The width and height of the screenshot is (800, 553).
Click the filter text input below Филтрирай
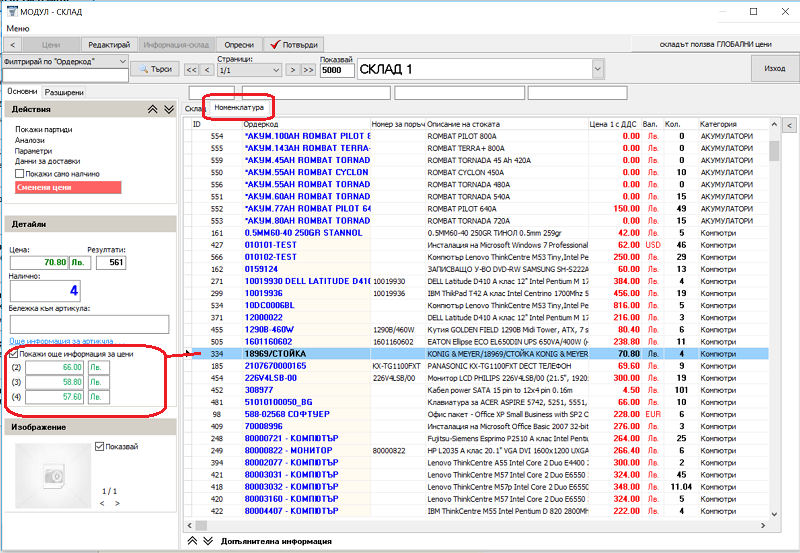pos(65,75)
